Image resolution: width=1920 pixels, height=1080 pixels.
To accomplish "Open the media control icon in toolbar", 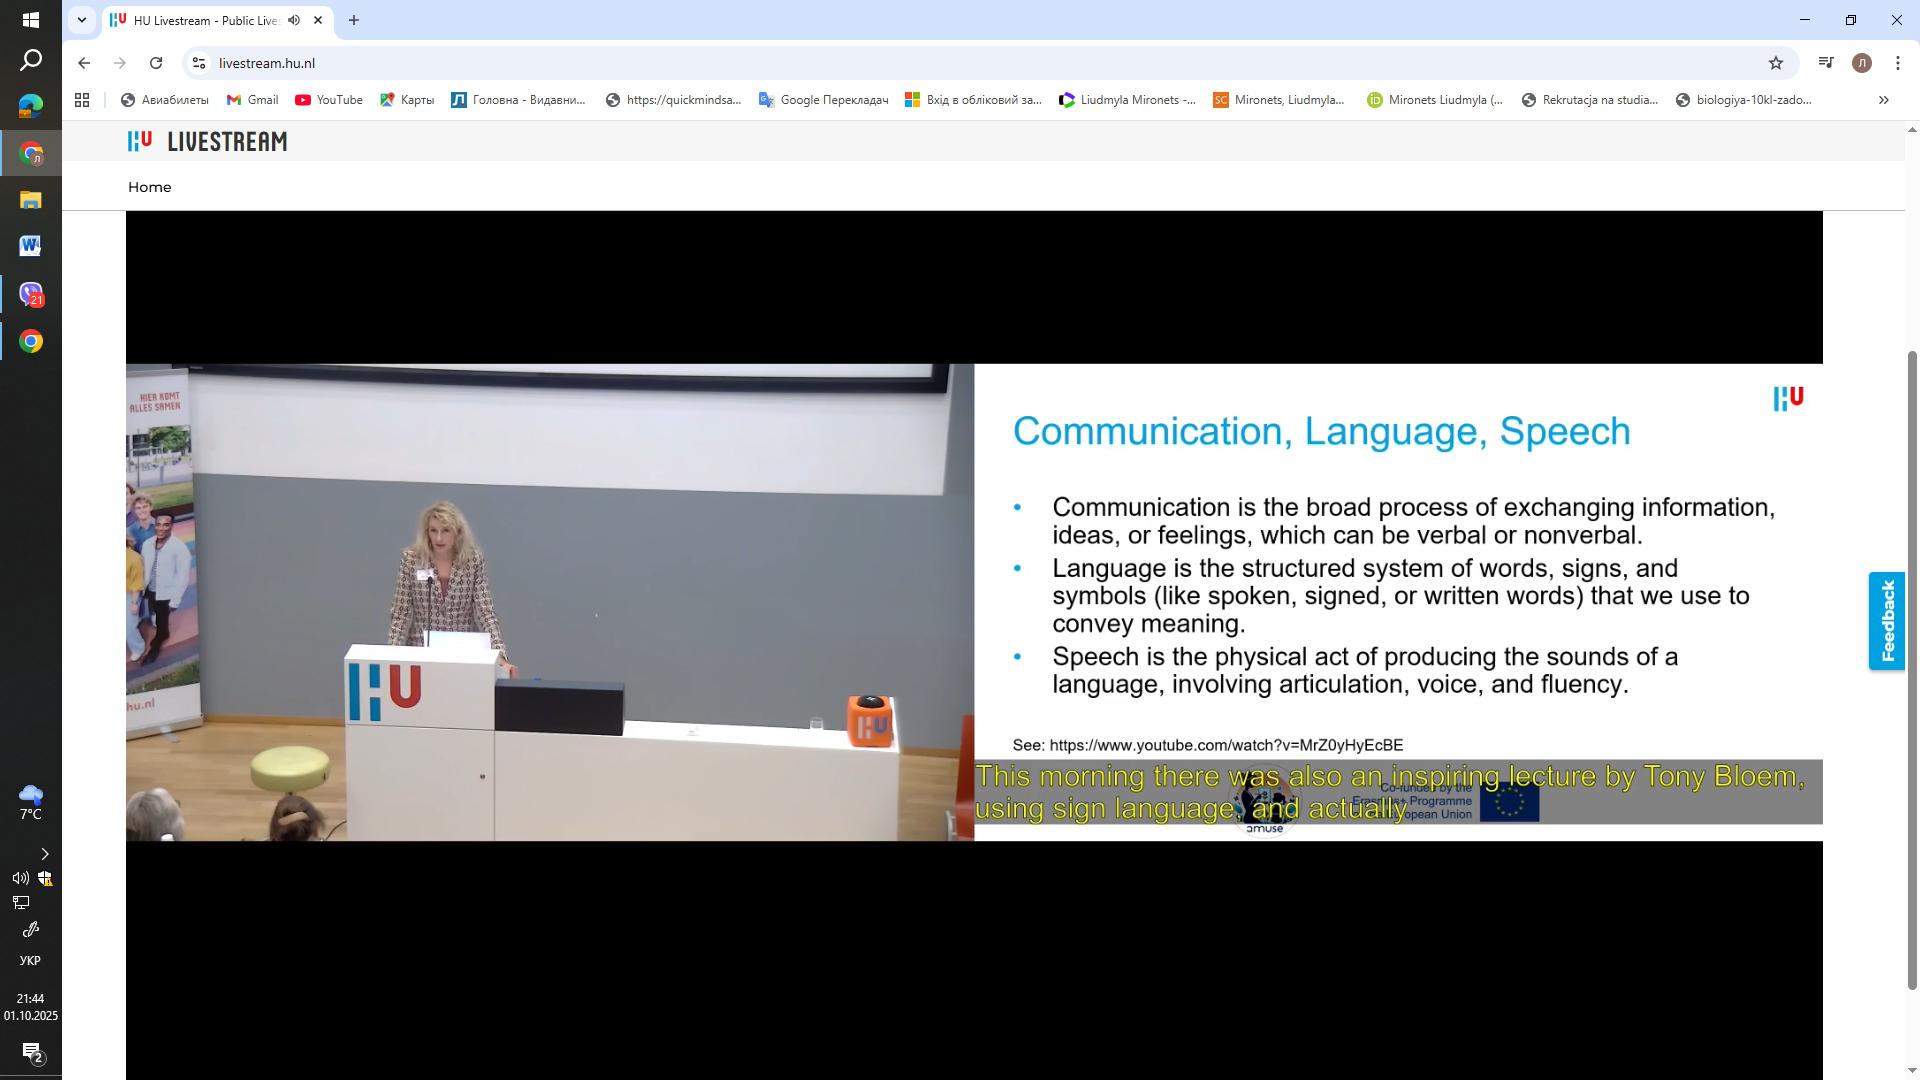I will pyautogui.click(x=1826, y=63).
